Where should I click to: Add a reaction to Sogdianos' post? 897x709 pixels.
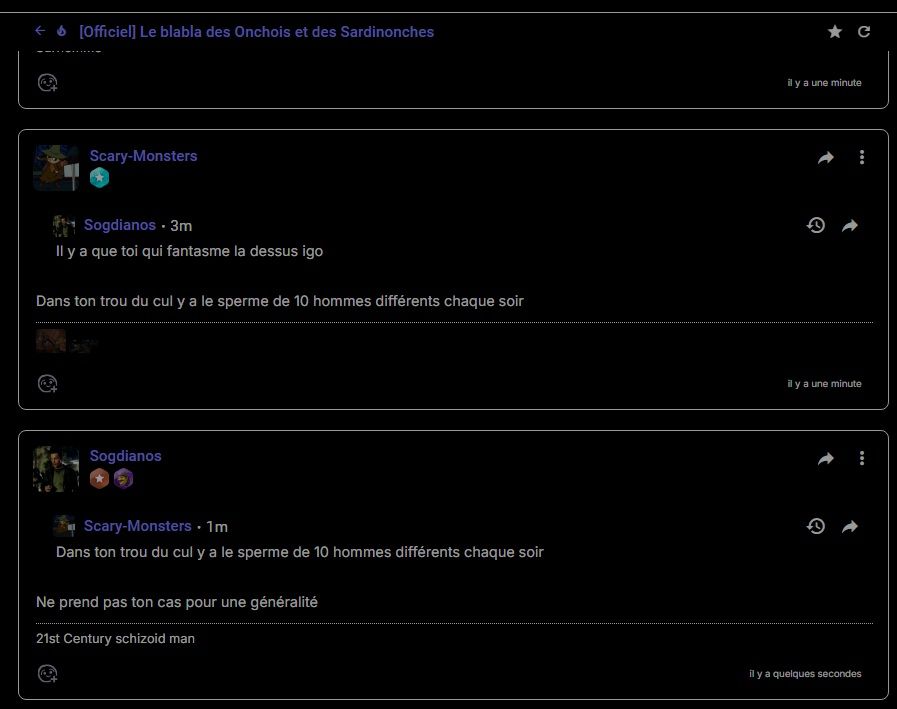[x=47, y=674]
